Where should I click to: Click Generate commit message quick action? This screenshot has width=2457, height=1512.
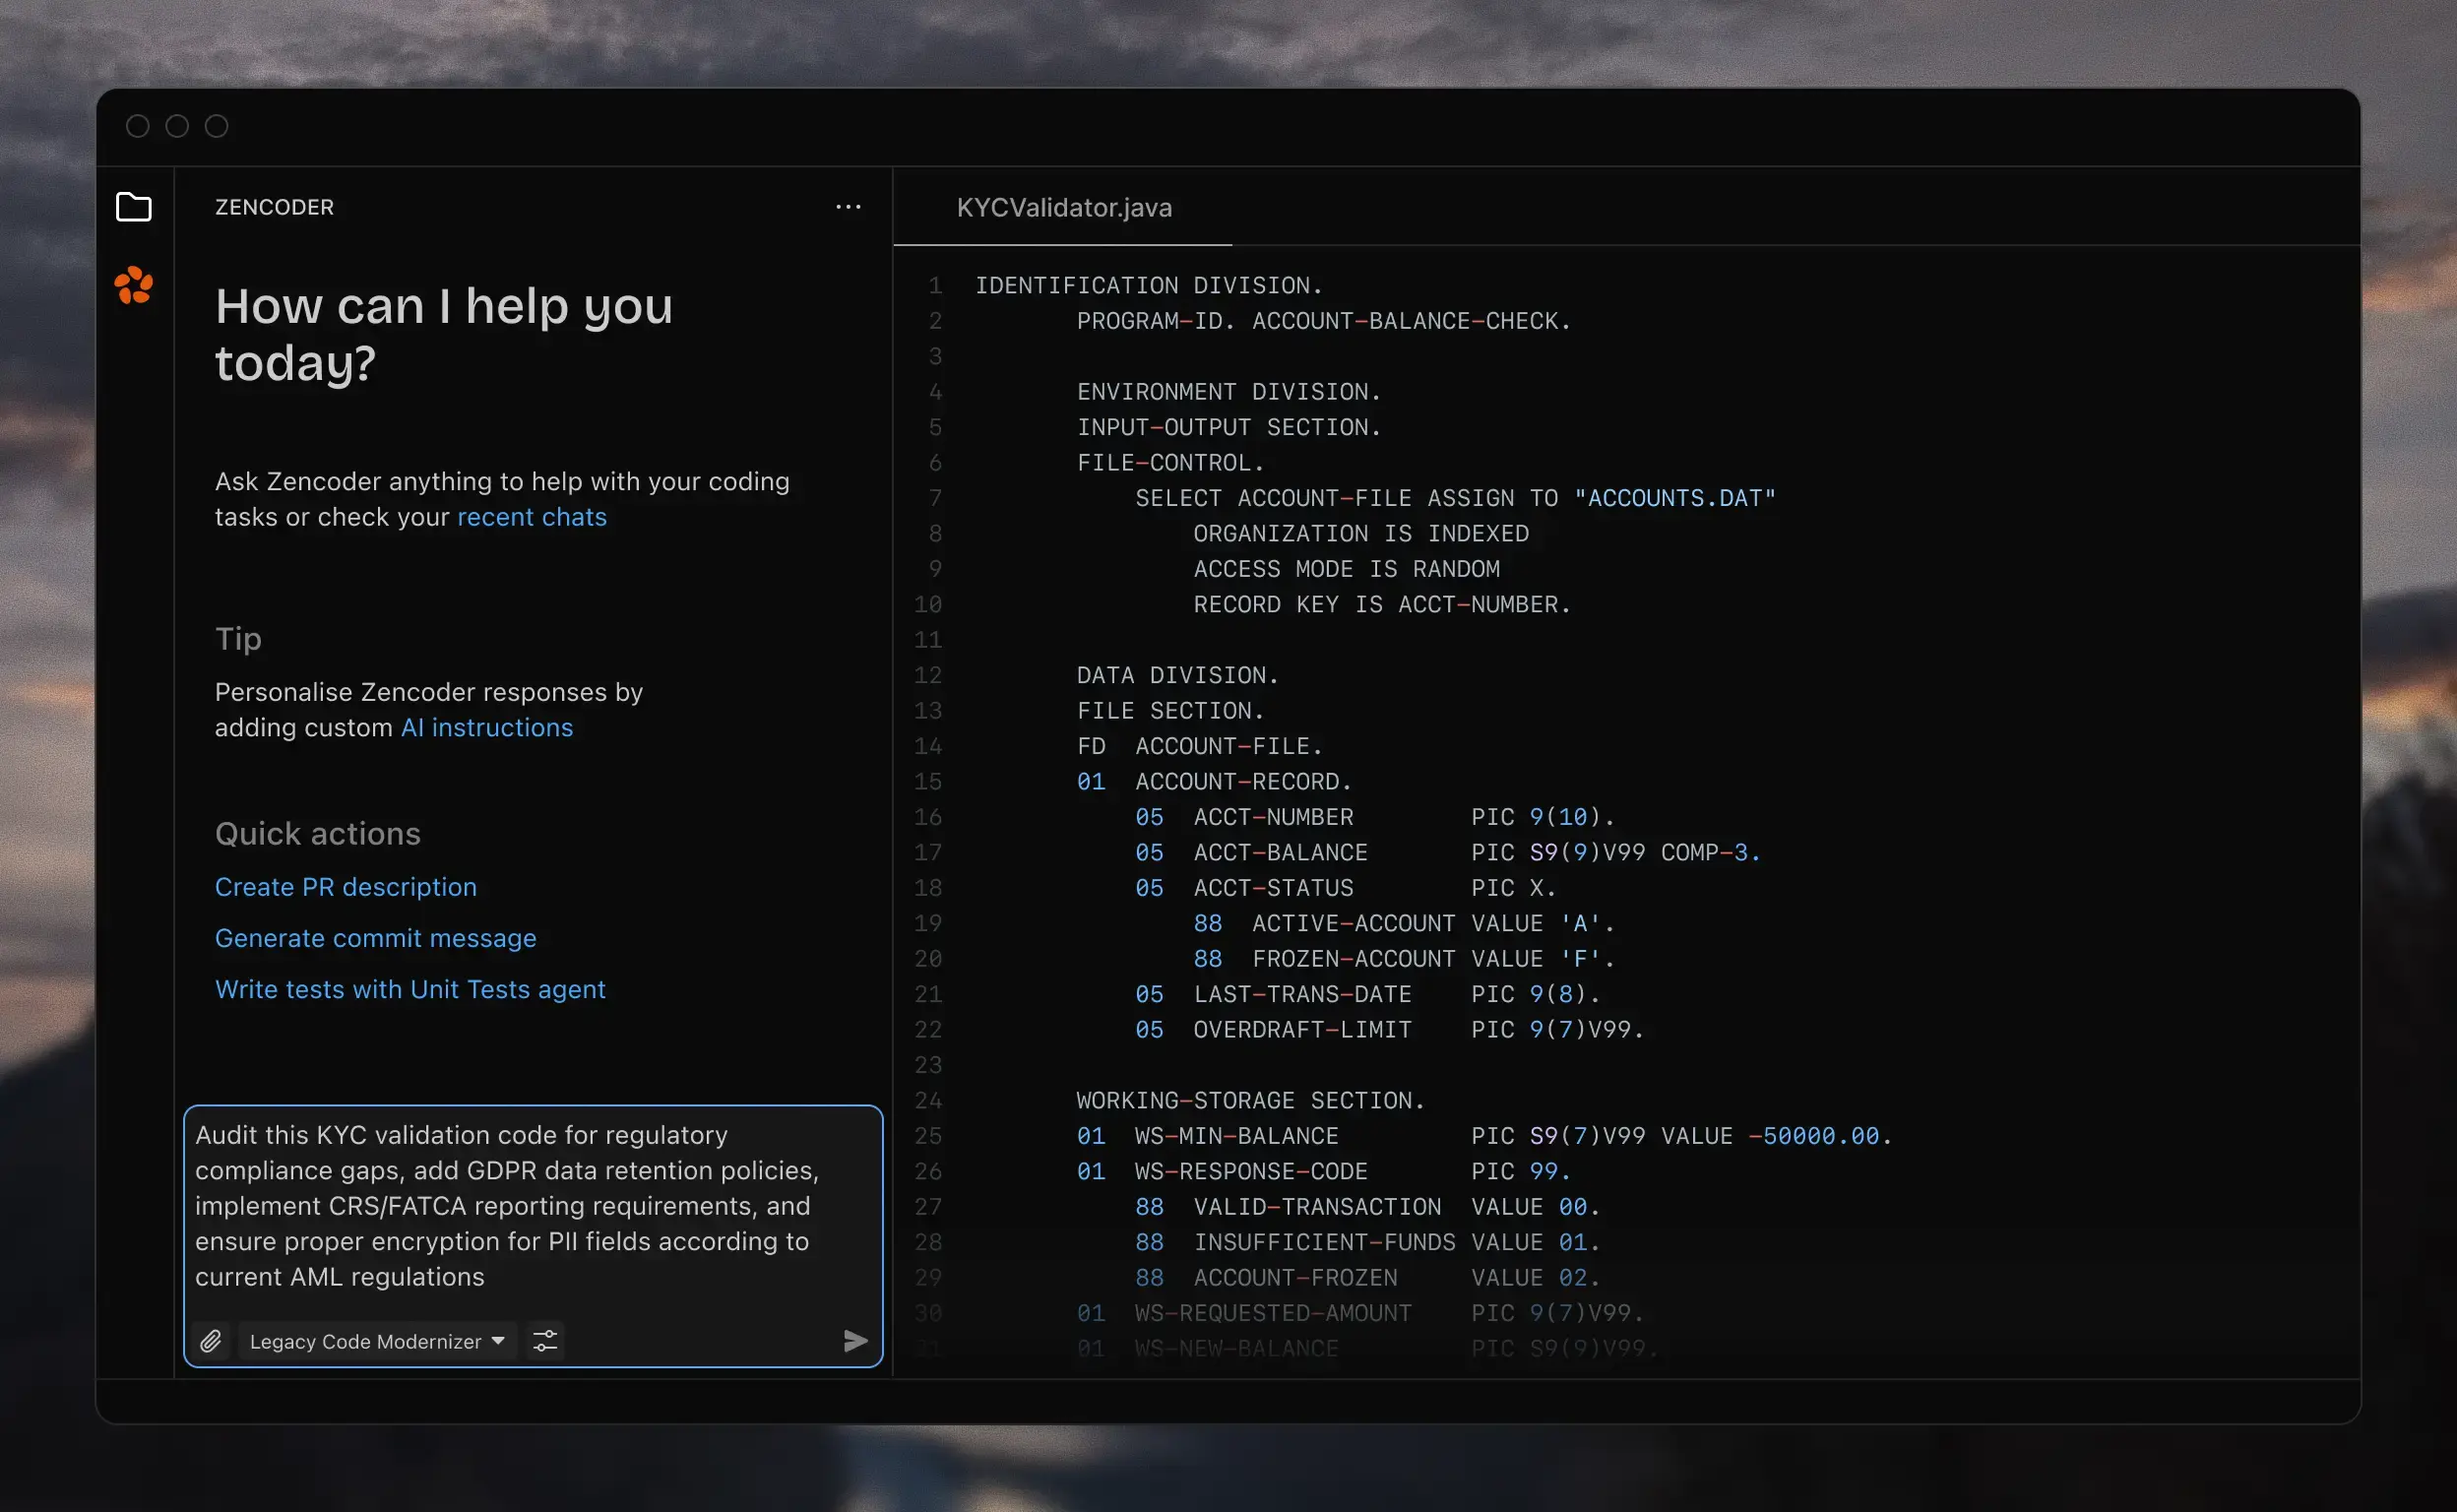coord(376,938)
